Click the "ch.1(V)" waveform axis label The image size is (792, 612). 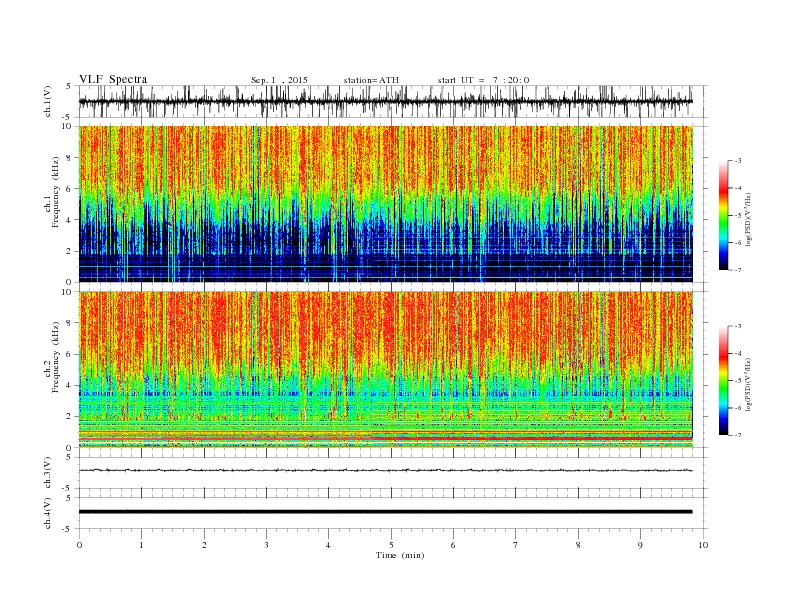pyautogui.click(x=48, y=101)
